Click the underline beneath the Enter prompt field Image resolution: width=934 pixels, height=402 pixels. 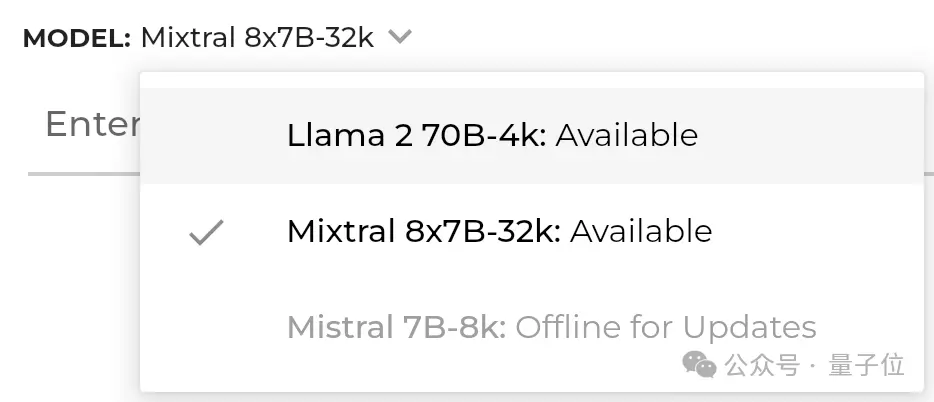click(84, 174)
